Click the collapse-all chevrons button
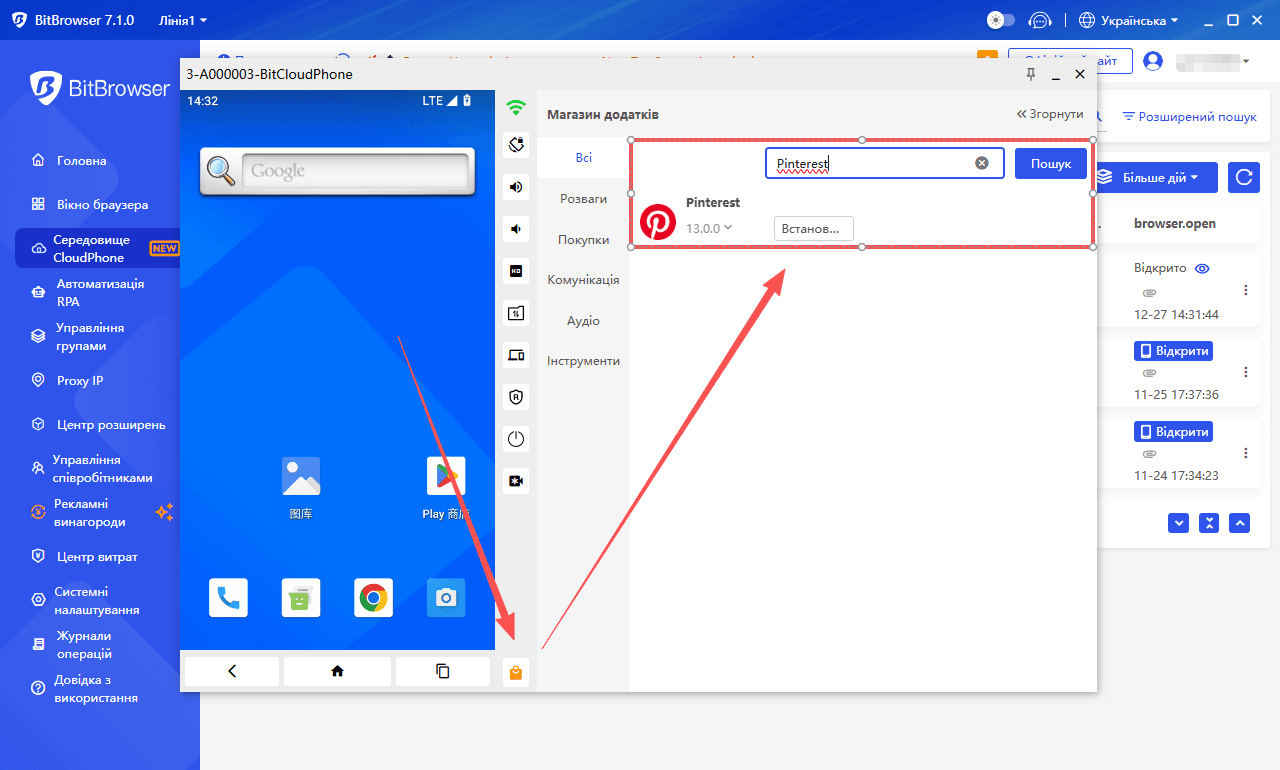The height and width of the screenshot is (770, 1280). pos(1209,523)
